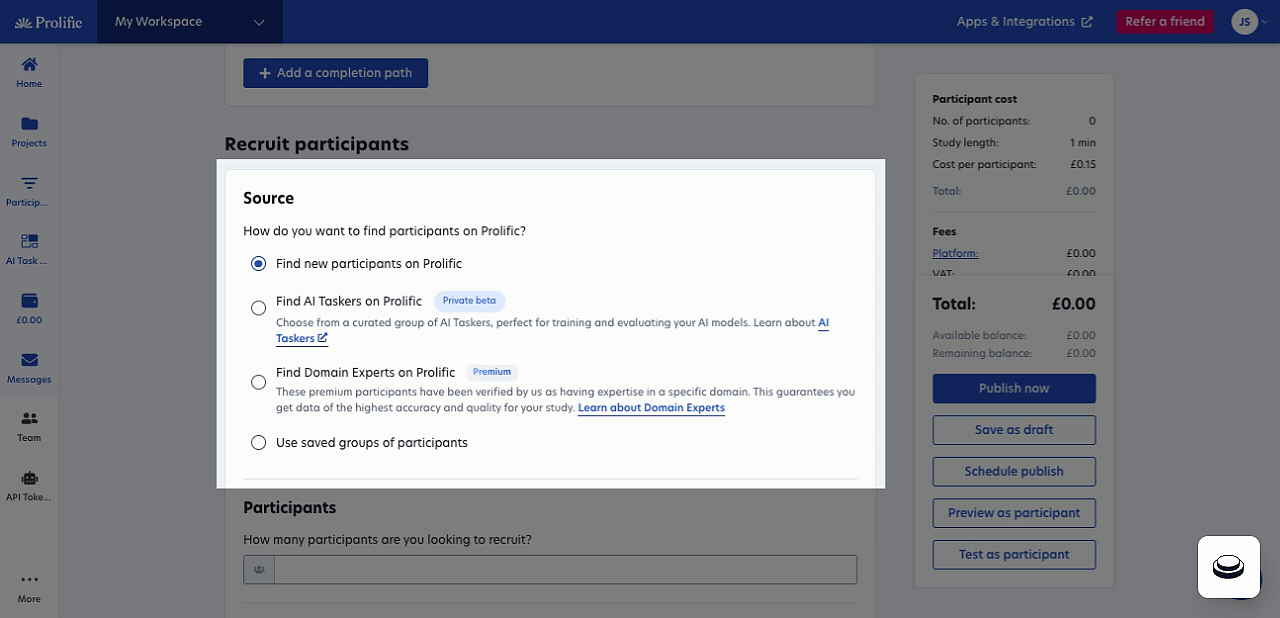The width and height of the screenshot is (1280, 618).
Task: Open the chat support widget
Action: tap(1229, 567)
